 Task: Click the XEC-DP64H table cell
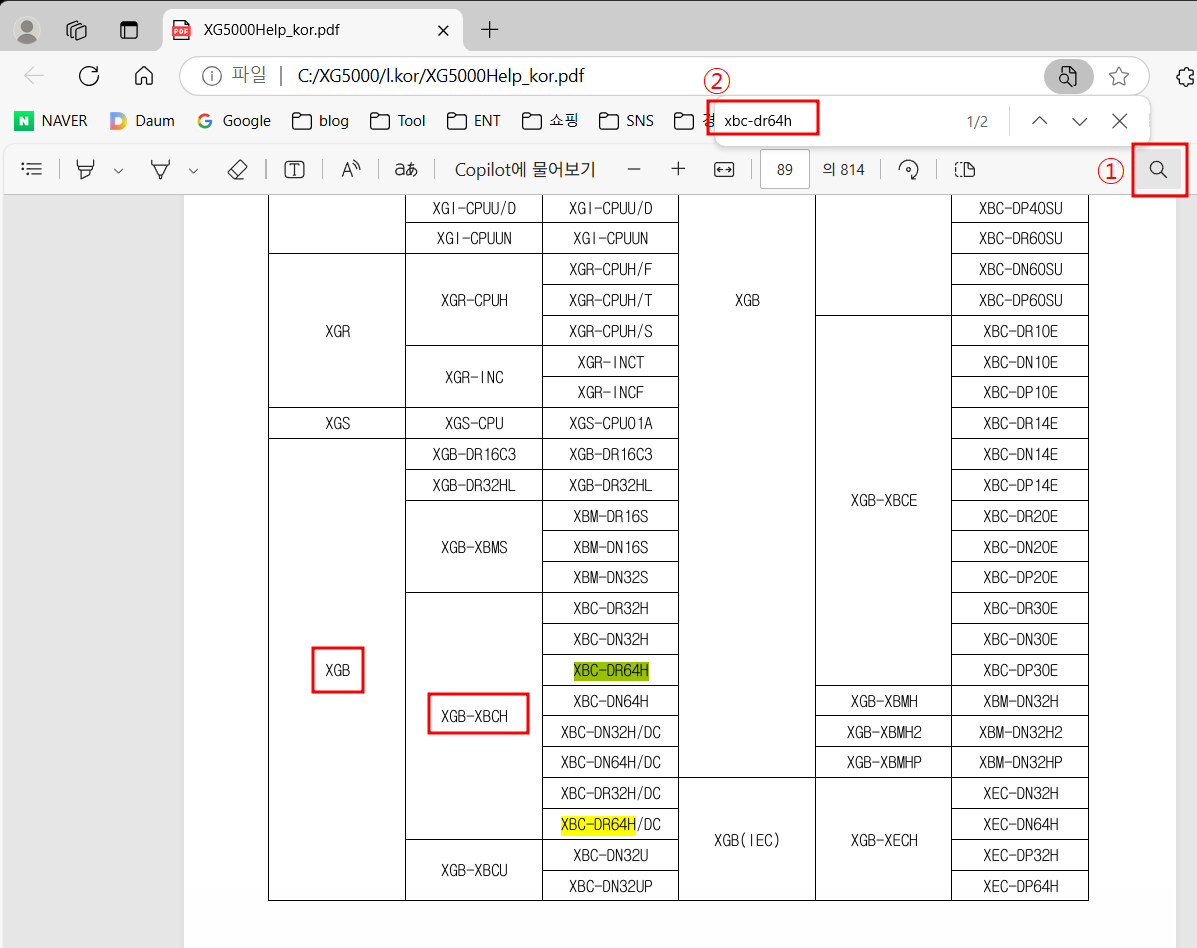pyautogui.click(x=1020, y=886)
